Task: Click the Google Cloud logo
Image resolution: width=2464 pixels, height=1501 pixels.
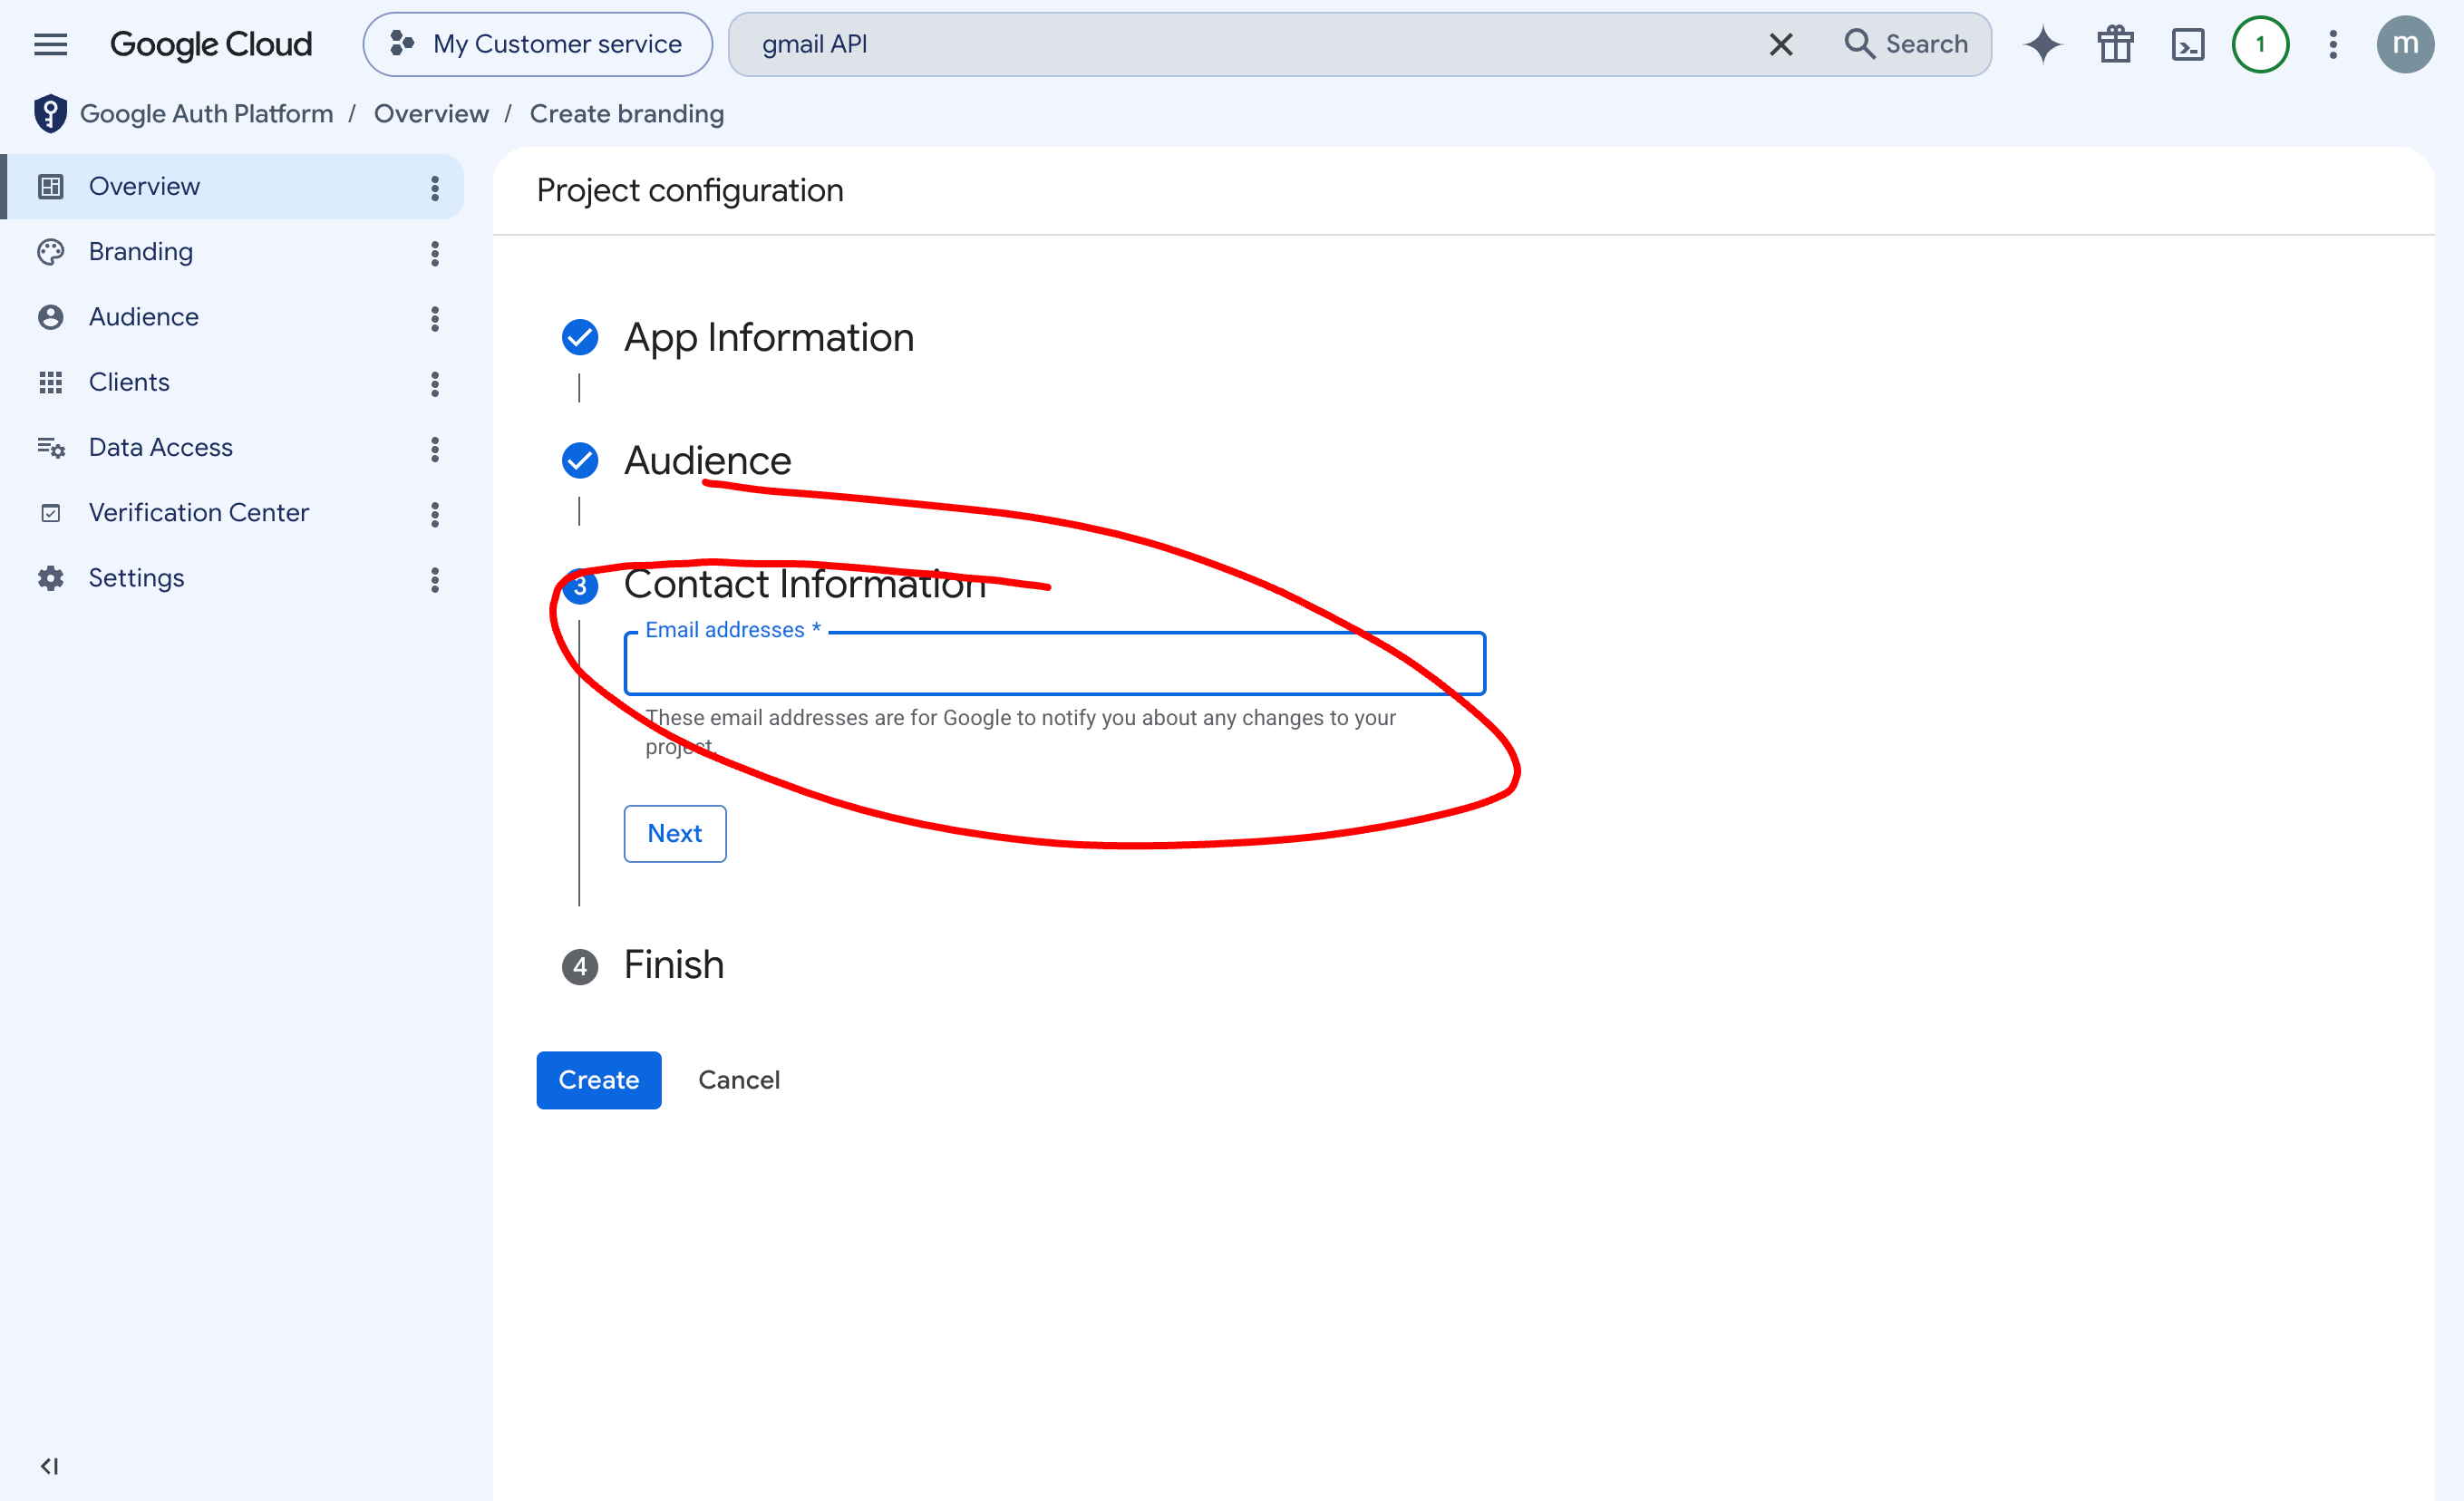Action: (211, 44)
